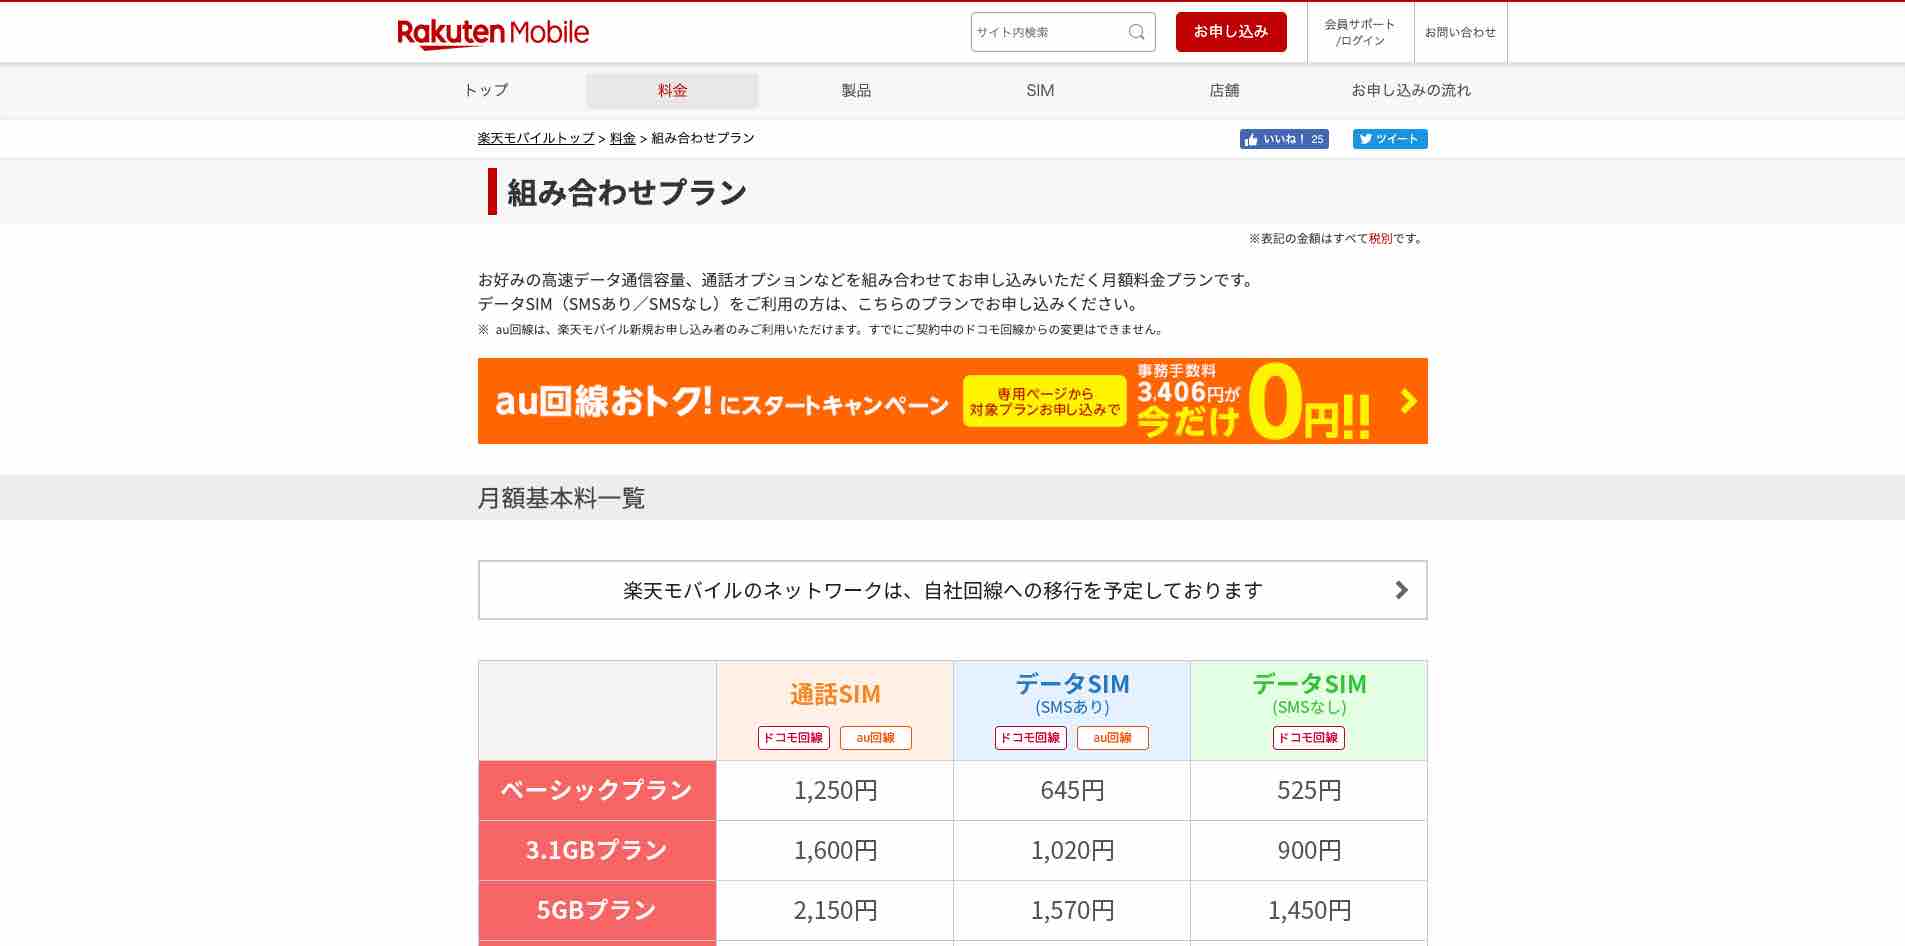Click ドコモ回線 badge under データSIM SMSなし

click(1308, 738)
